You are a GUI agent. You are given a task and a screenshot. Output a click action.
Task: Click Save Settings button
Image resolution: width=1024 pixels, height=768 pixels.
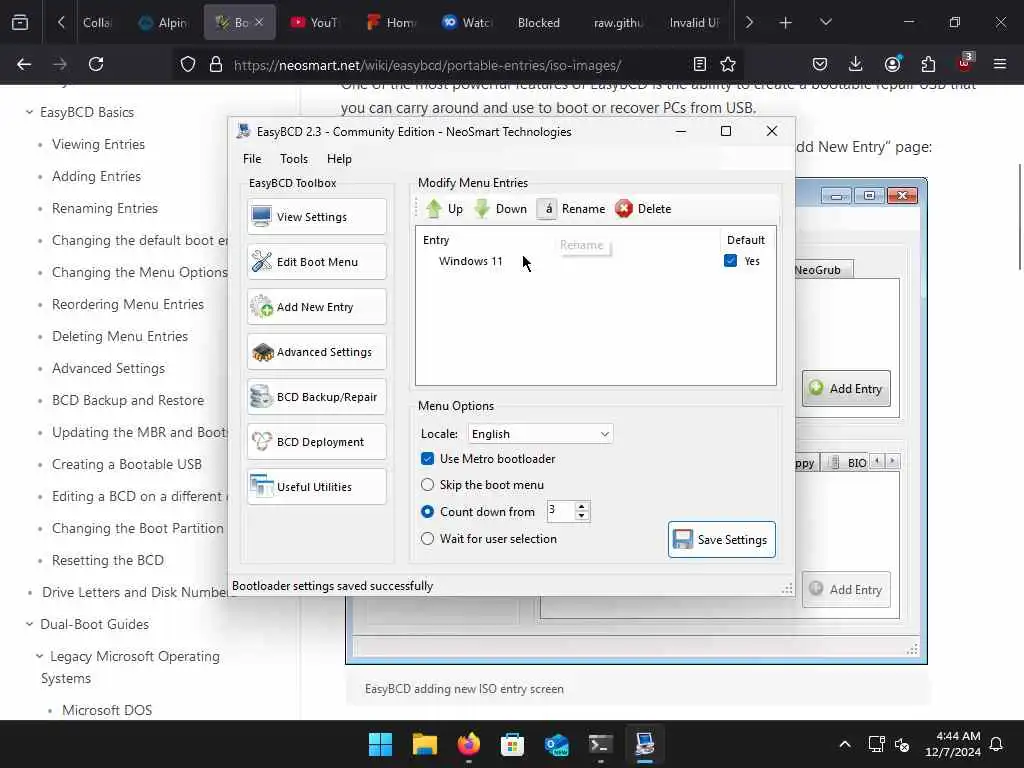722,539
